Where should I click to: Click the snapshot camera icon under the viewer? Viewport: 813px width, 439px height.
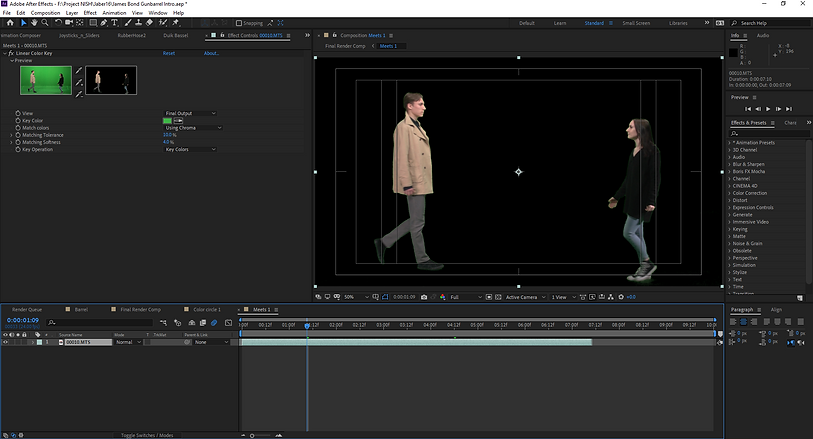coord(424,297)
